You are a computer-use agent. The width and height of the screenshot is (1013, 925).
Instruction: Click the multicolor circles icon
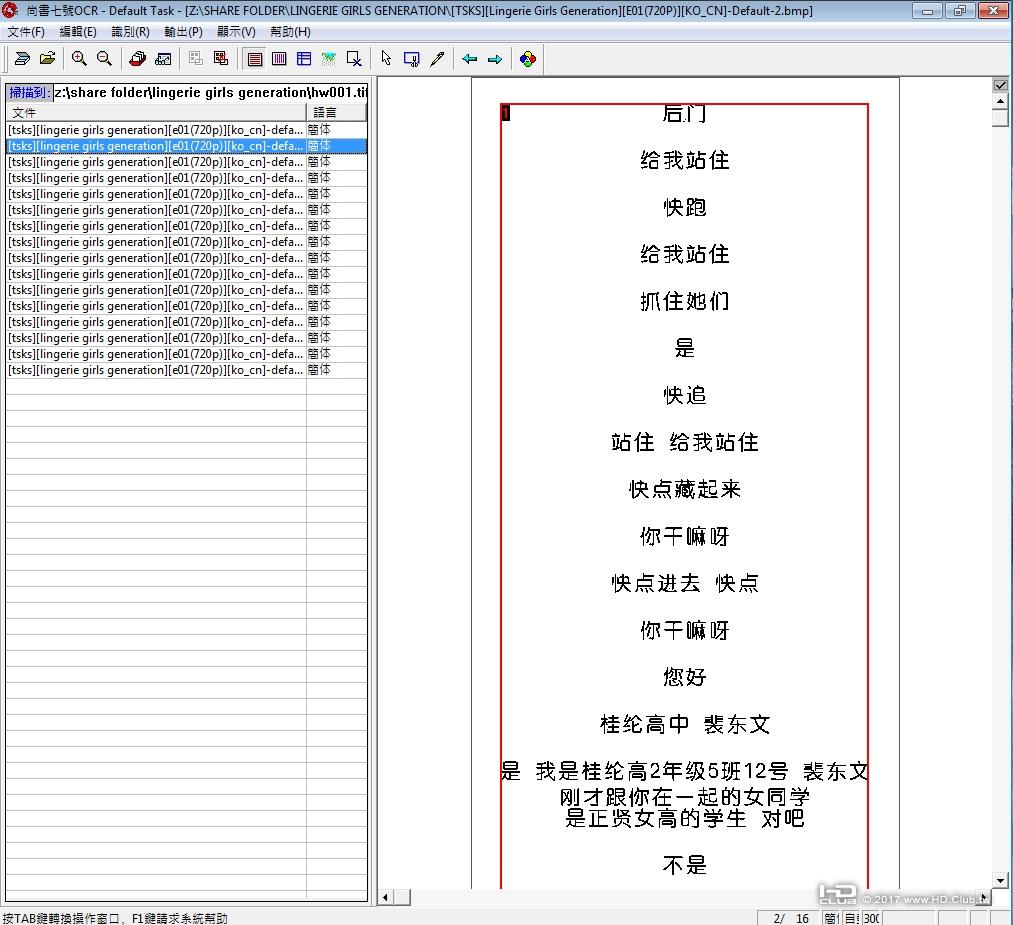pos(528,59)
